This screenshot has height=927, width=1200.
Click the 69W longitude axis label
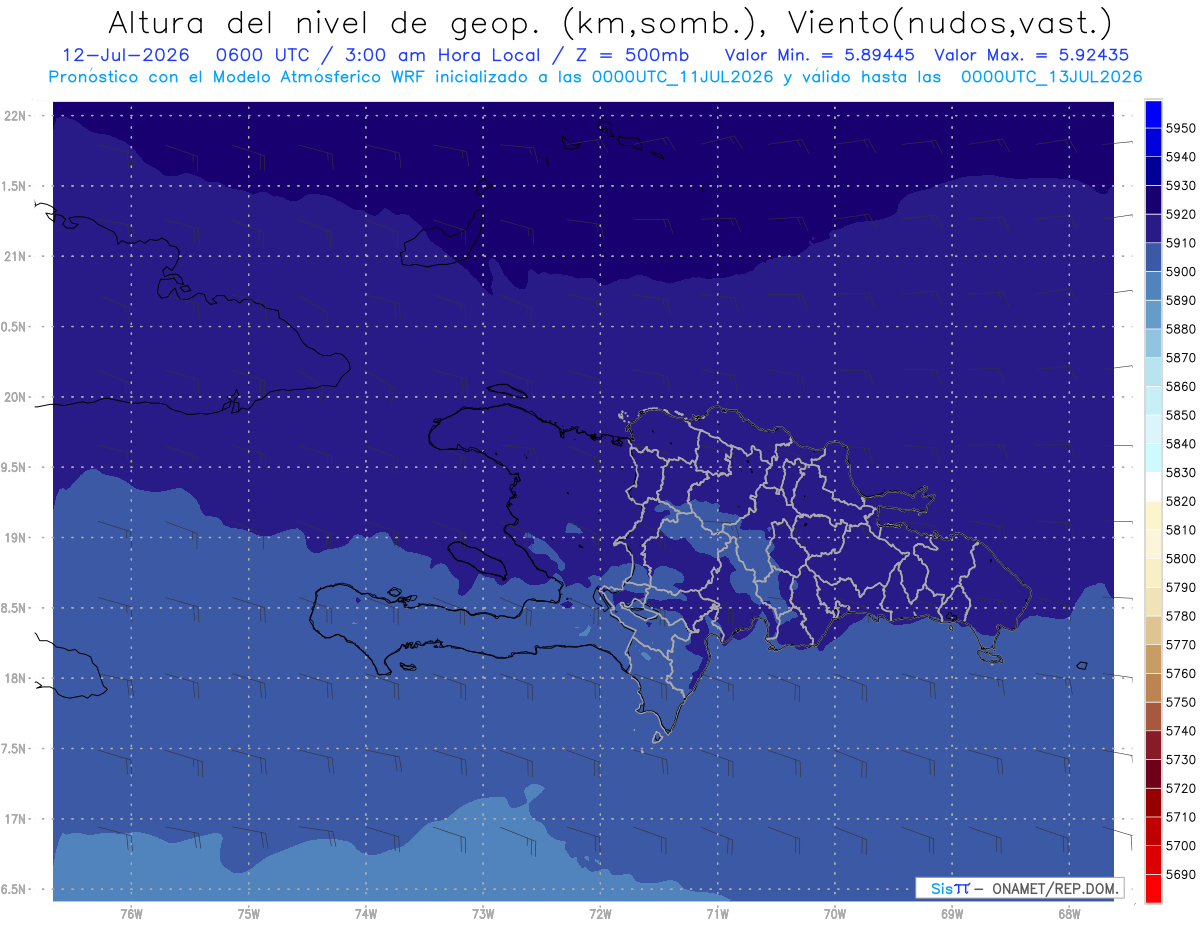pos(951,913)
